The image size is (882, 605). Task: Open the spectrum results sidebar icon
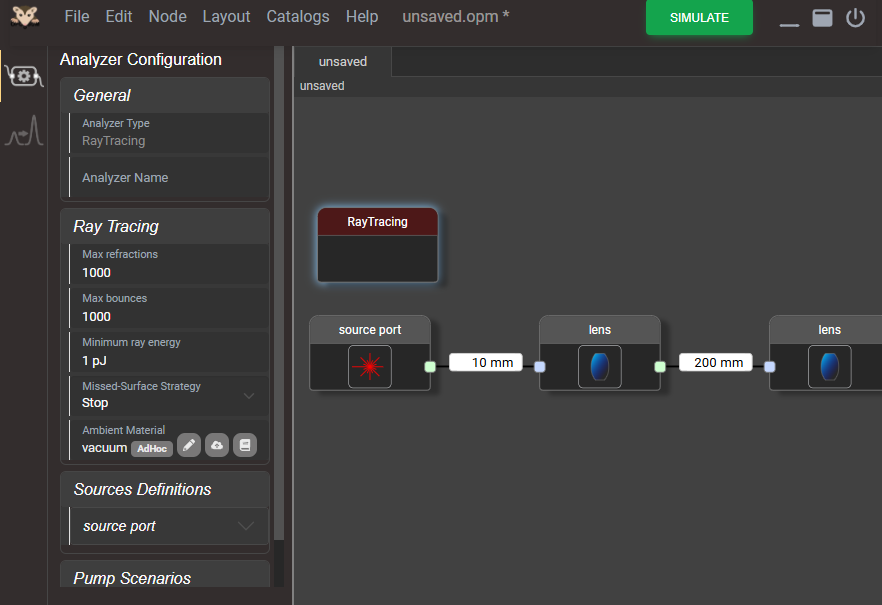coord(24,130)
